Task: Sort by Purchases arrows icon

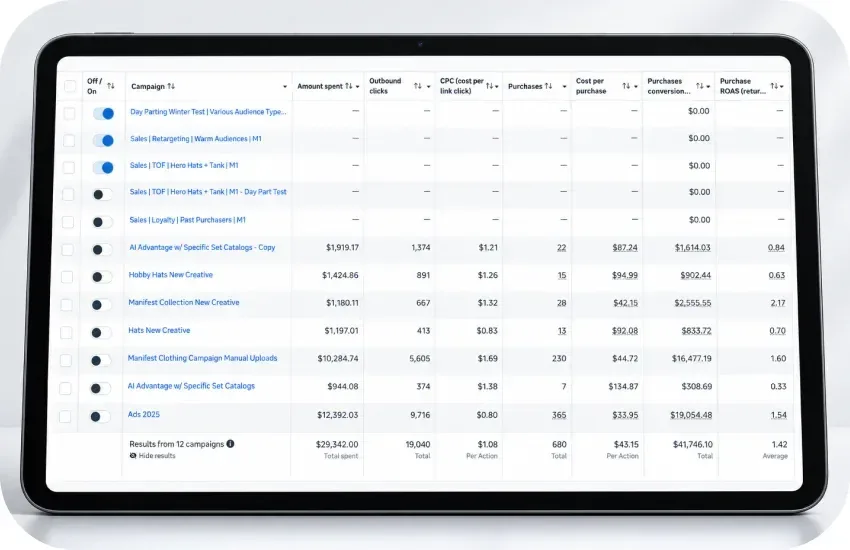Action: [x=549, y=86]
